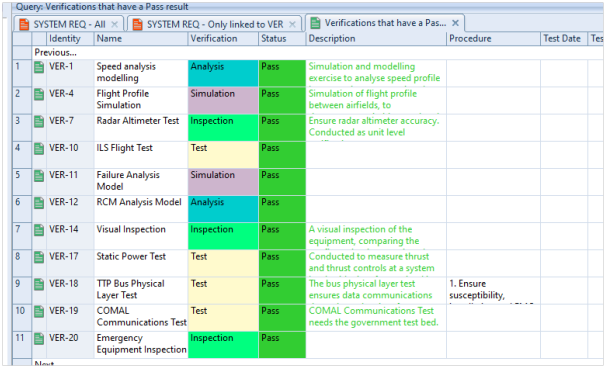
Task: Sort by the Identity column header
Action: coord(70,39)
